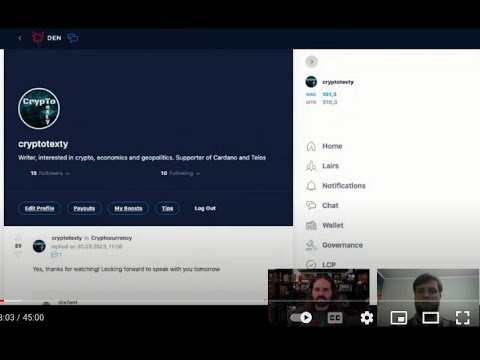Open Lairs menu item
The image size is (480, 360).
[x=330, y=166]
